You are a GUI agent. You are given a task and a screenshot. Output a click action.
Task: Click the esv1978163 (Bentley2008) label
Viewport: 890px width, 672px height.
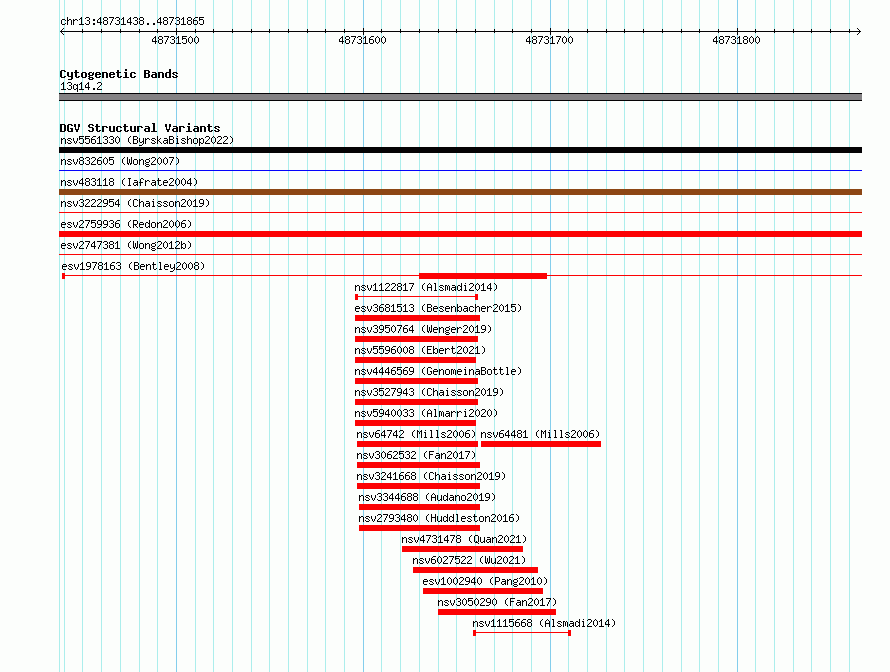click(x=133, y=266)
